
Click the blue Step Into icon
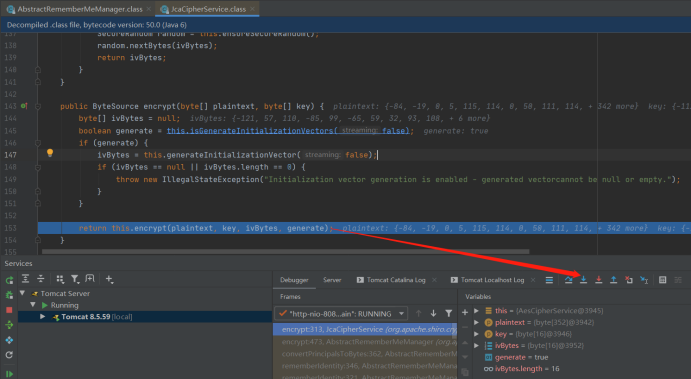583,280
